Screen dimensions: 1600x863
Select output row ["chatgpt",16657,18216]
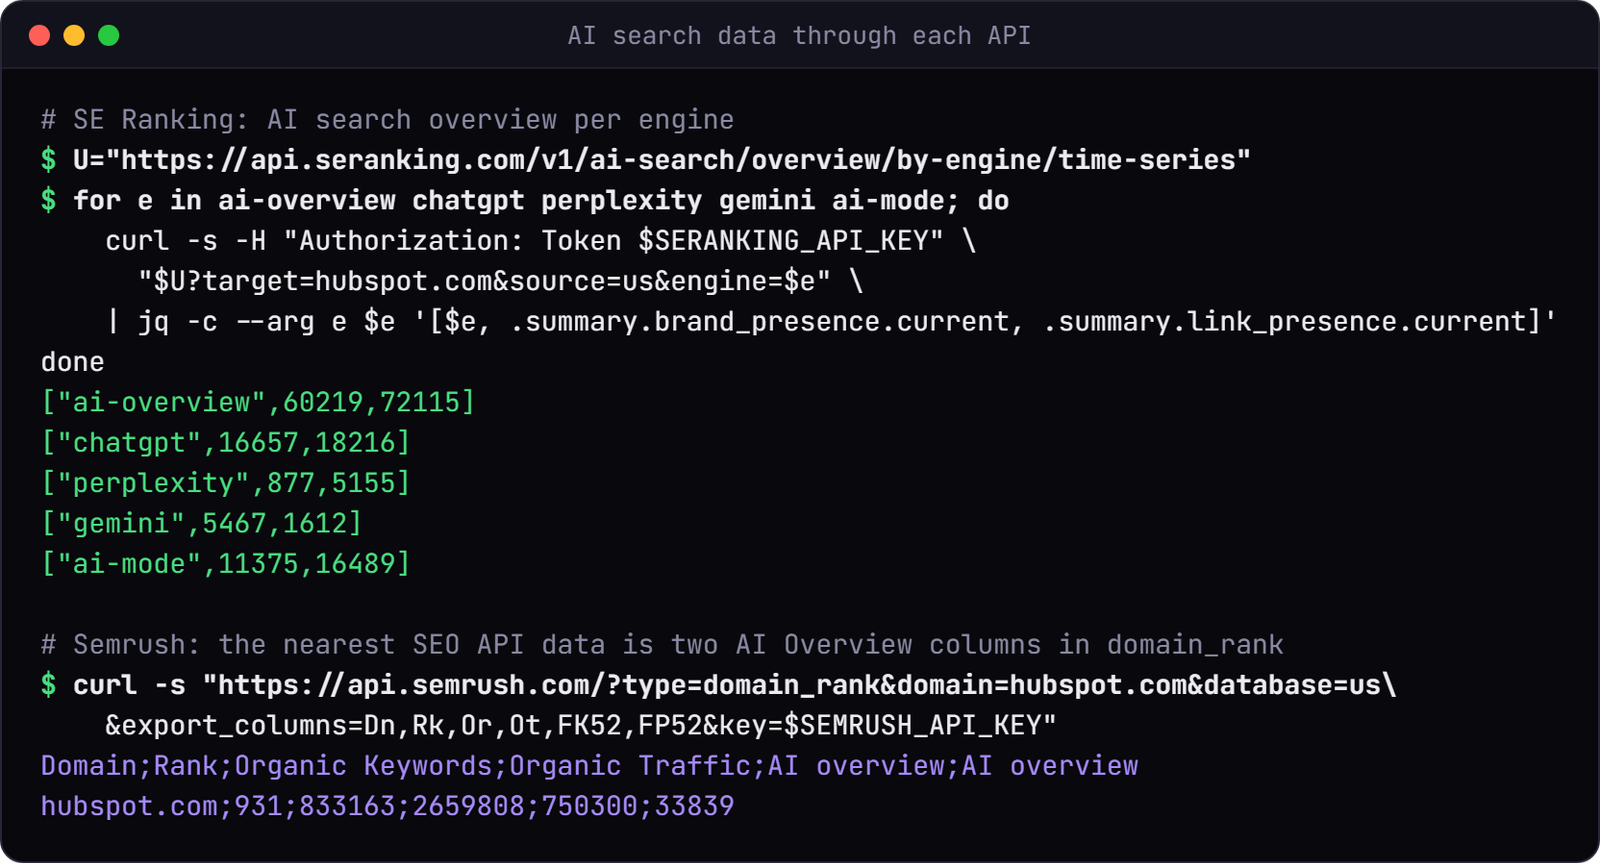point(226,443)
